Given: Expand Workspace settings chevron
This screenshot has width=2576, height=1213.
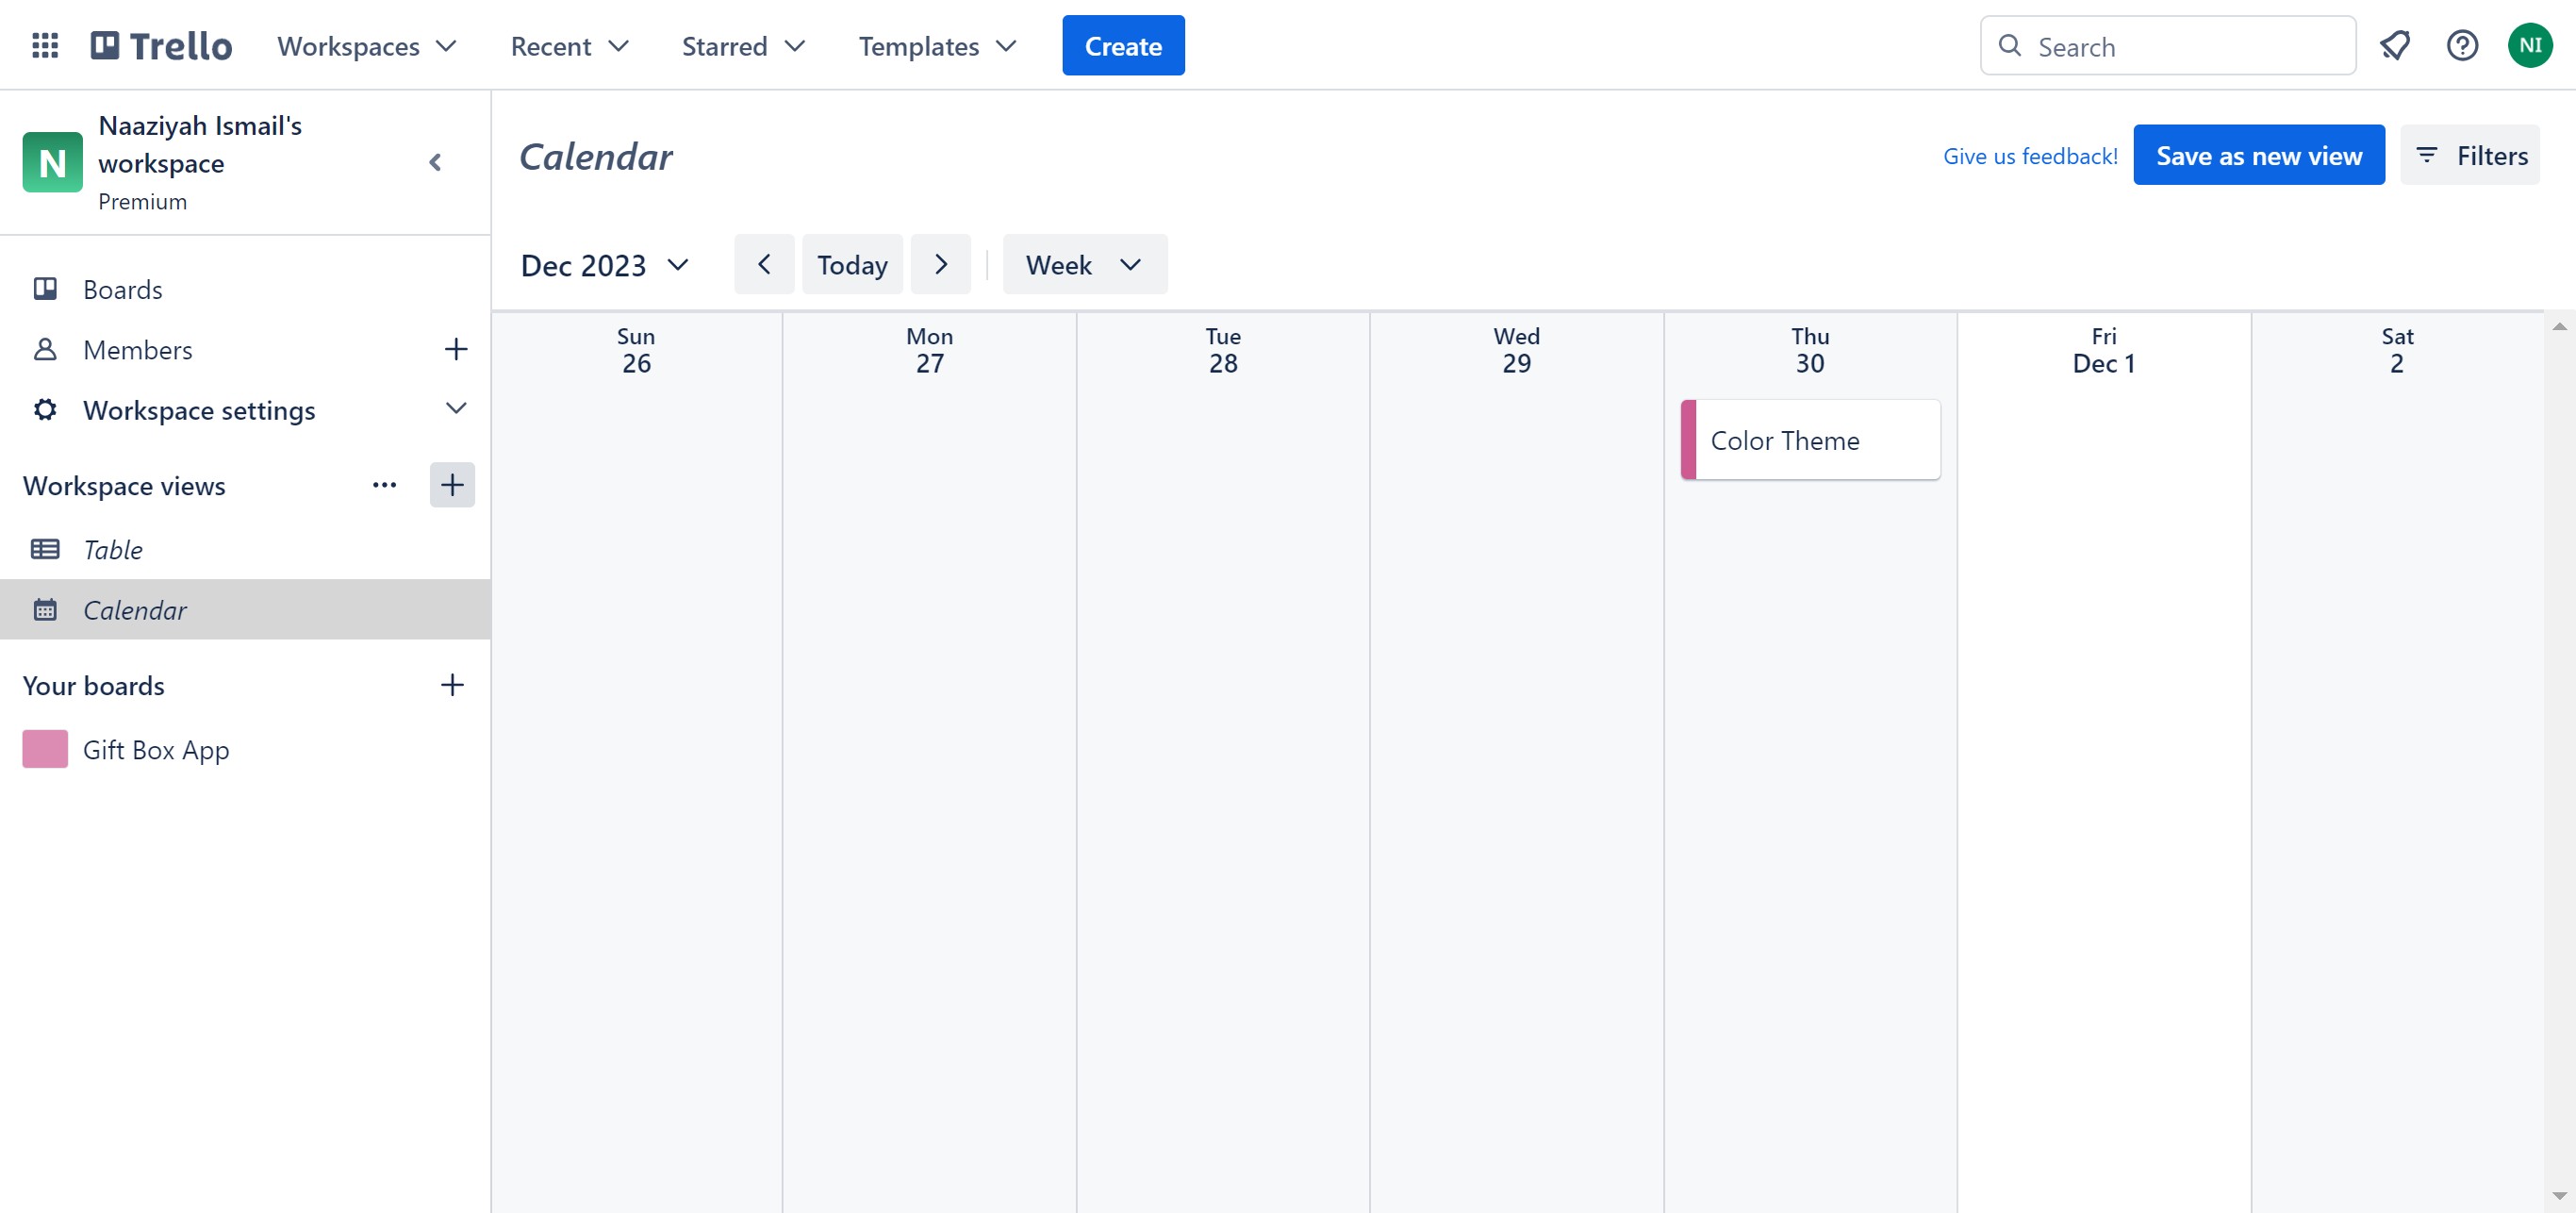Looking at the screenshot, I should [x=455, y=409].
